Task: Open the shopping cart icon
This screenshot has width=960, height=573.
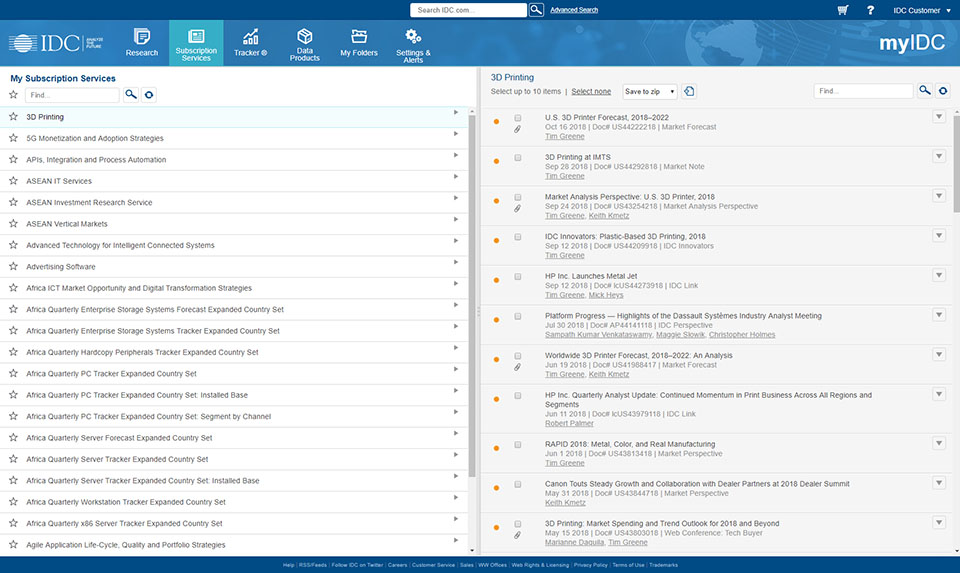Action: click(x=843, y=10)
